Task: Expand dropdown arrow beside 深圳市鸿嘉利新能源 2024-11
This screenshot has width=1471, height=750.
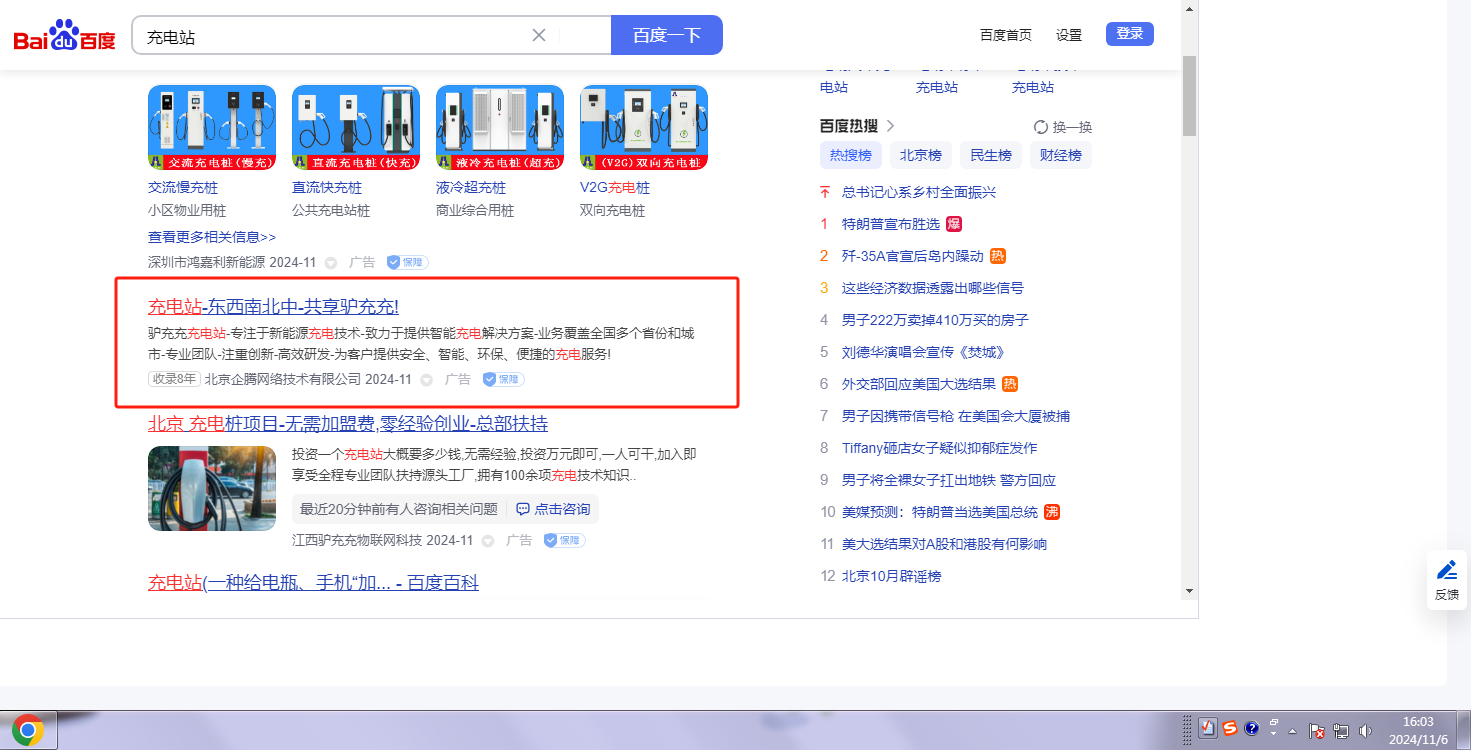Action: 331,263
